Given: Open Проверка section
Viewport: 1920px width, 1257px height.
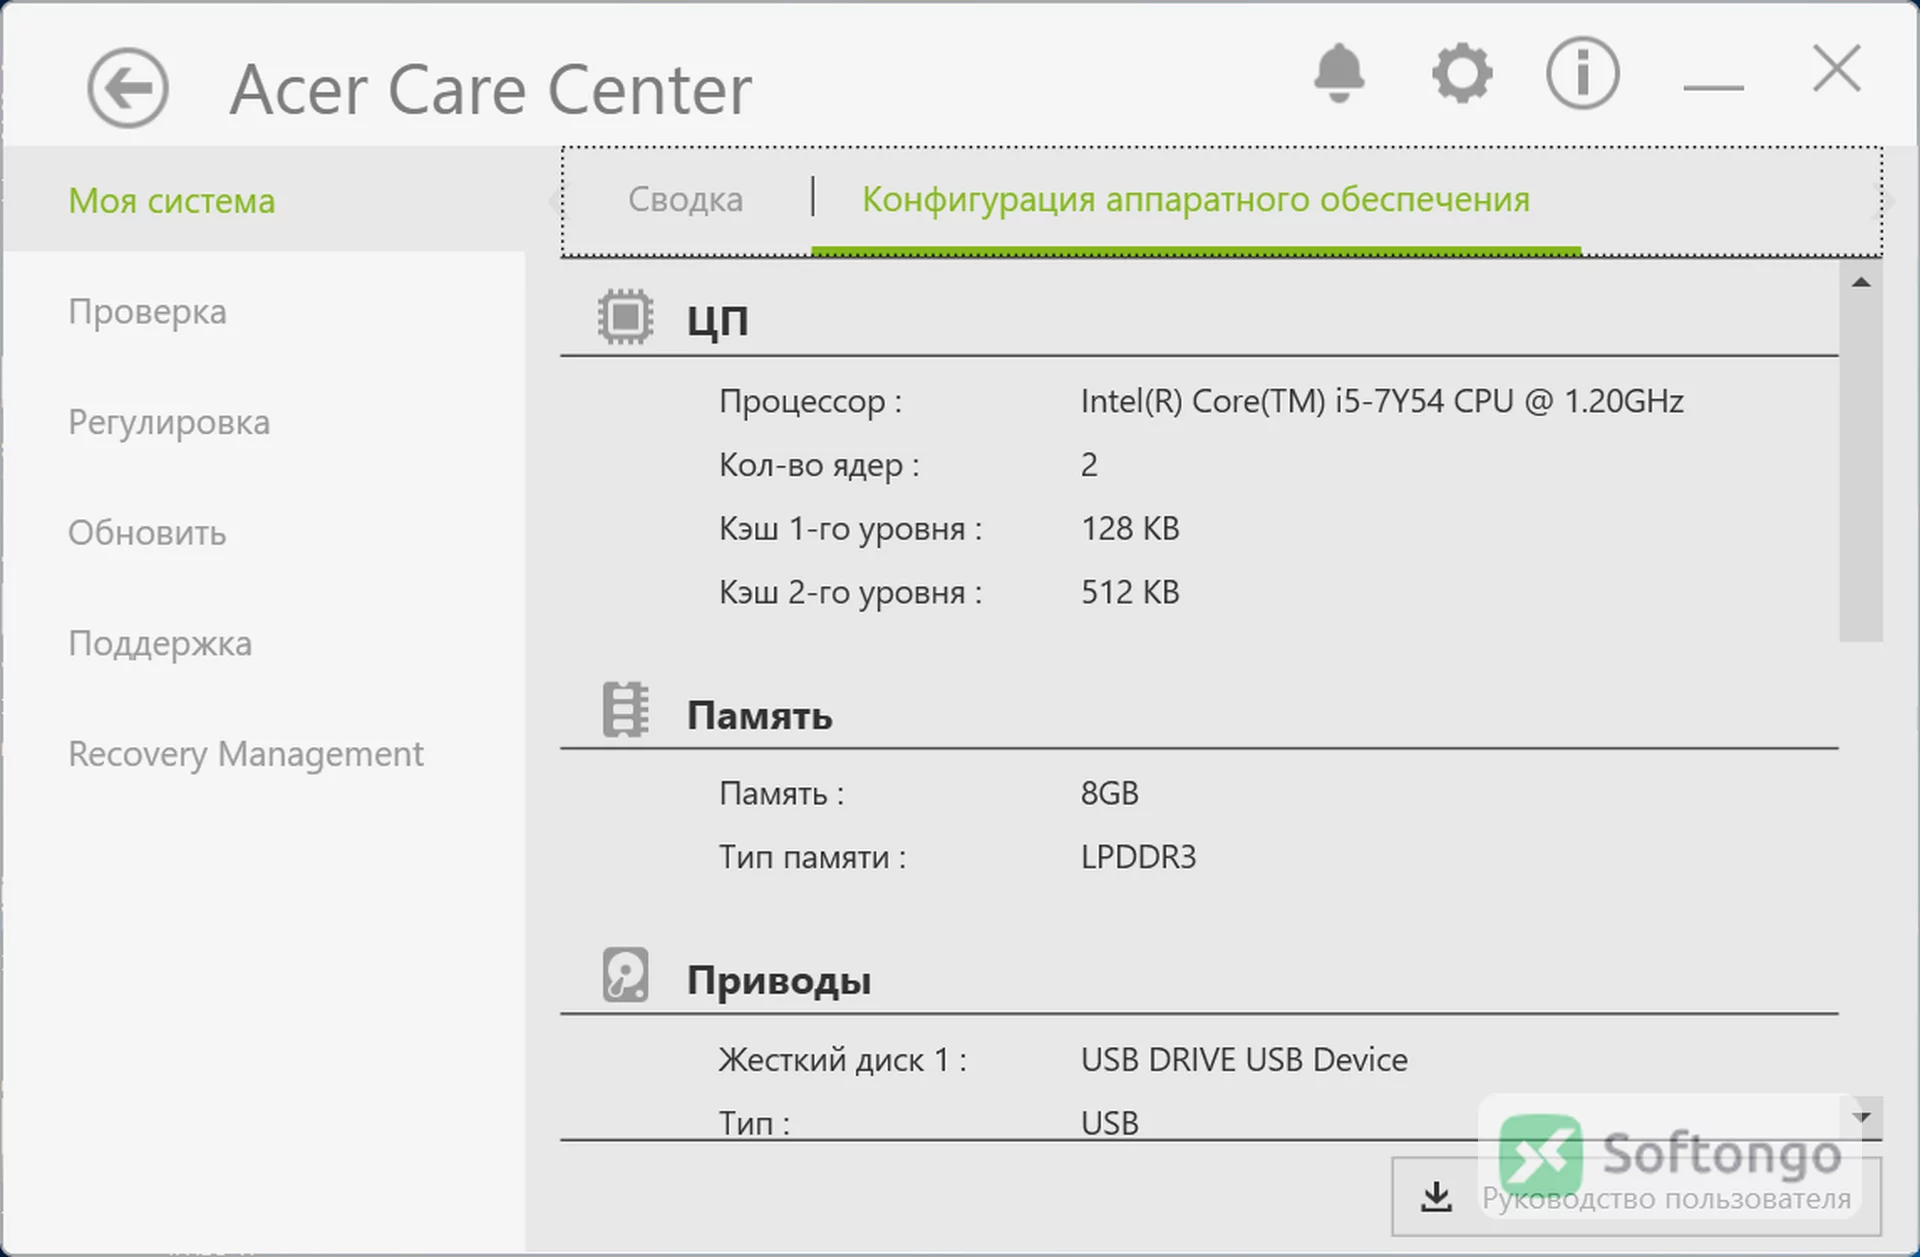Looking at the screenshot, I should pos(147,312).
